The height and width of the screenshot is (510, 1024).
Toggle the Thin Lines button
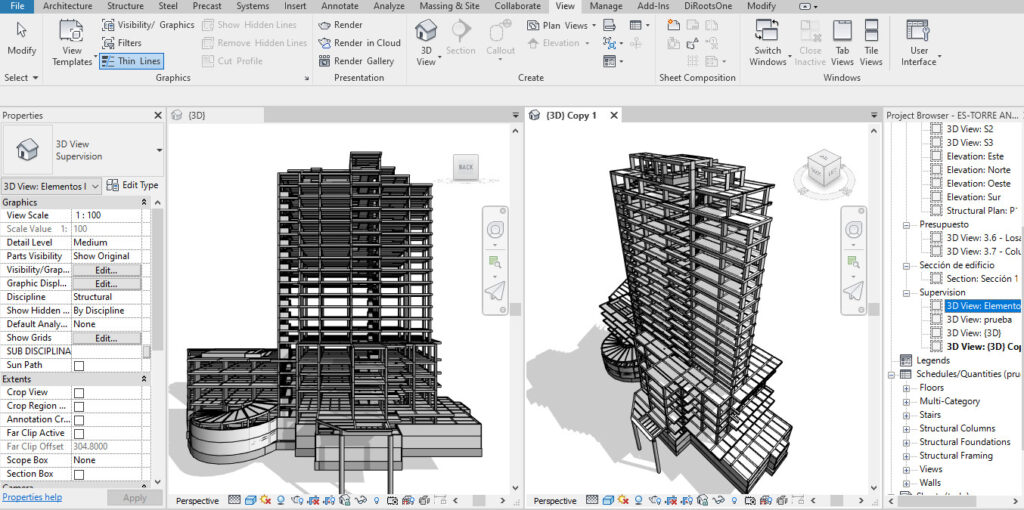[x=131, y=61]
